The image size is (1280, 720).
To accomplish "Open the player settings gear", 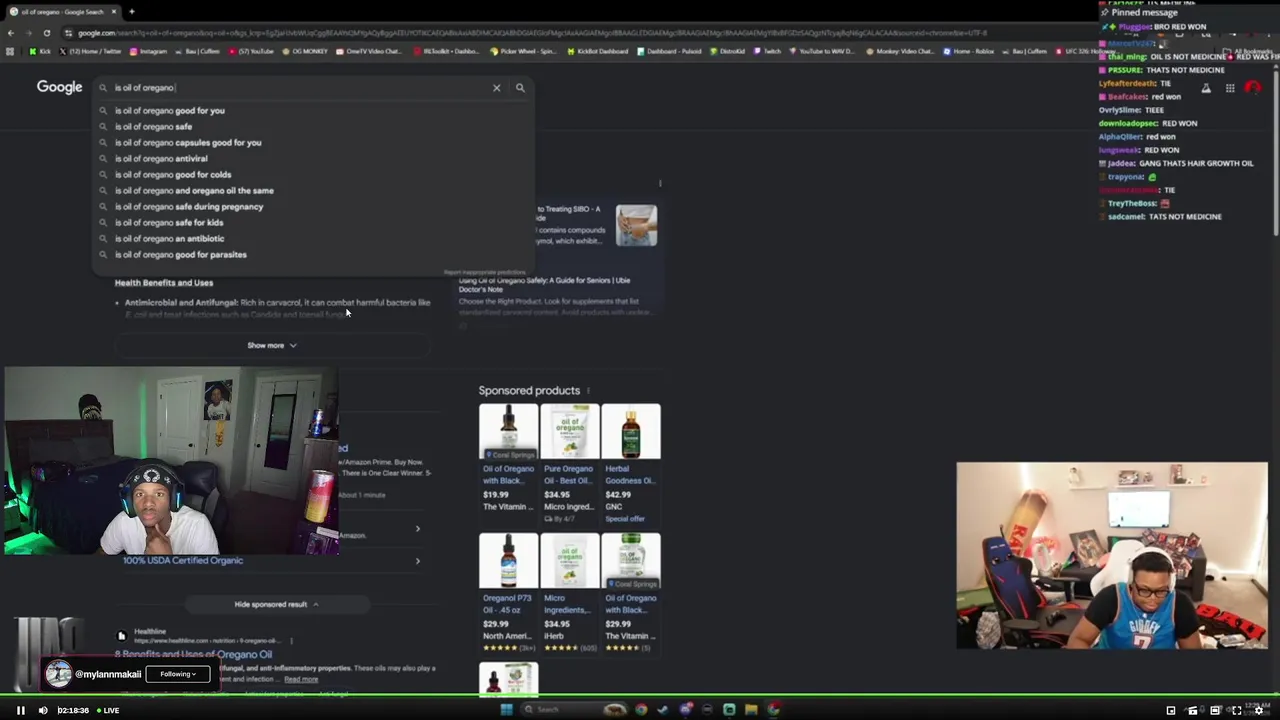I will coord(1259,711).
